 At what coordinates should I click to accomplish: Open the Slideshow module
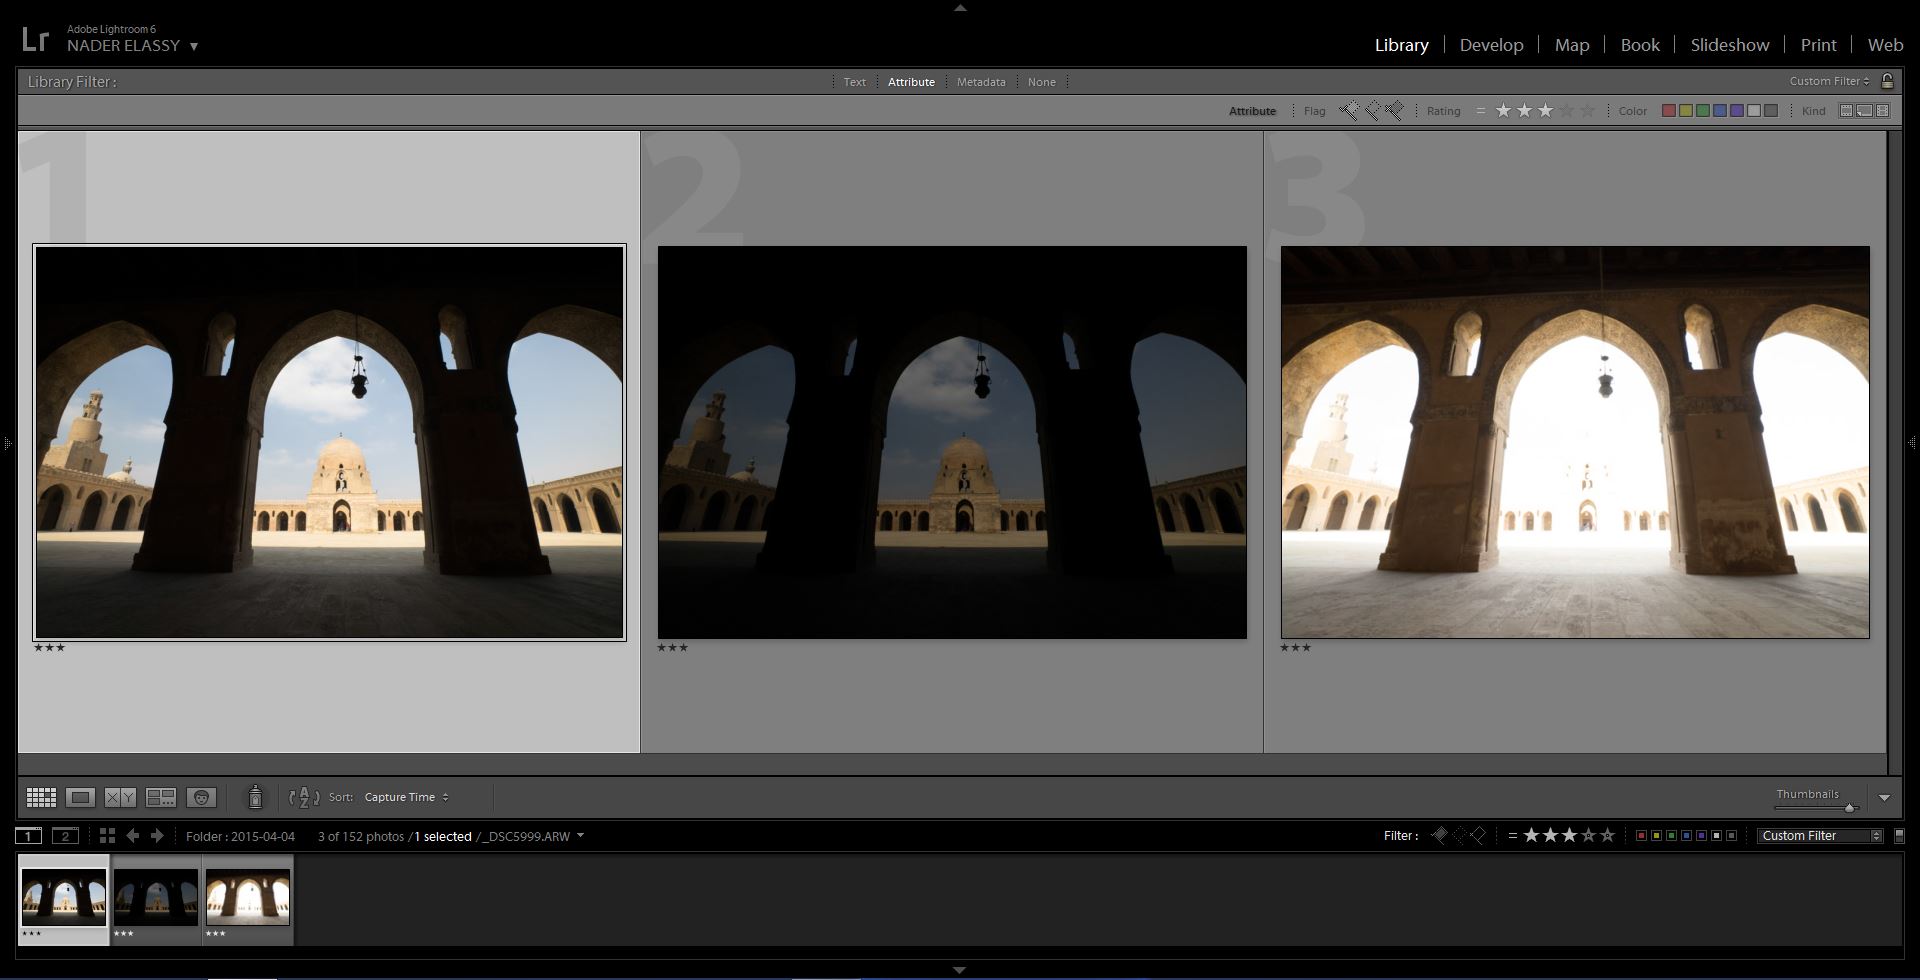tap(1729, 45)
